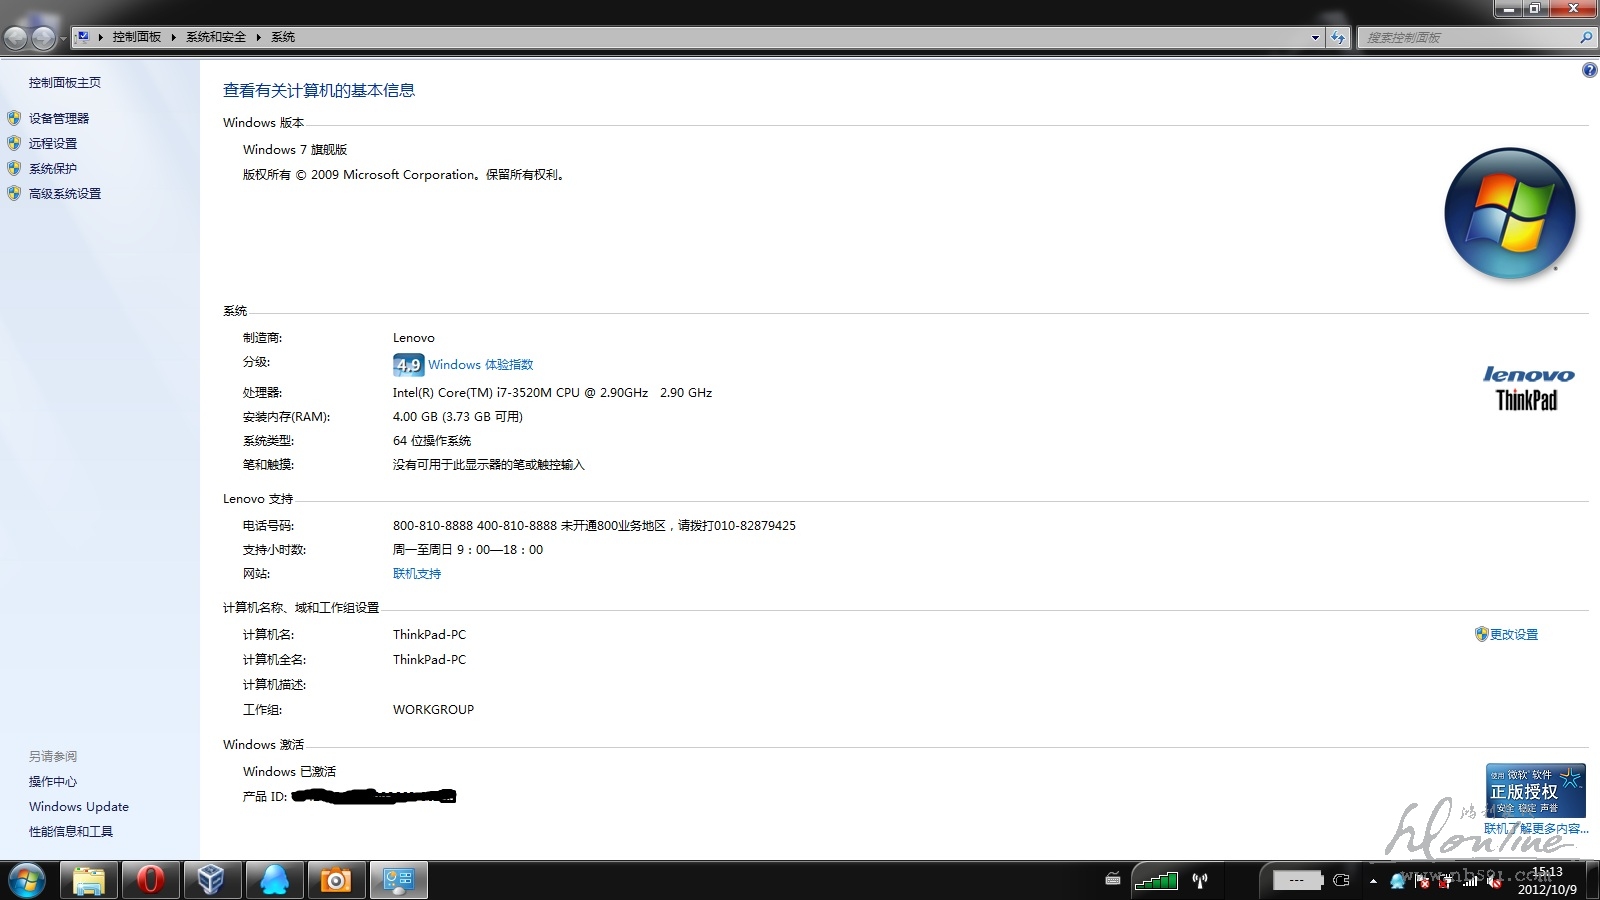This screenshot has height=900, width=1600.
Task: Open the recent pages dropdown arrow
Action: [63, 39]
